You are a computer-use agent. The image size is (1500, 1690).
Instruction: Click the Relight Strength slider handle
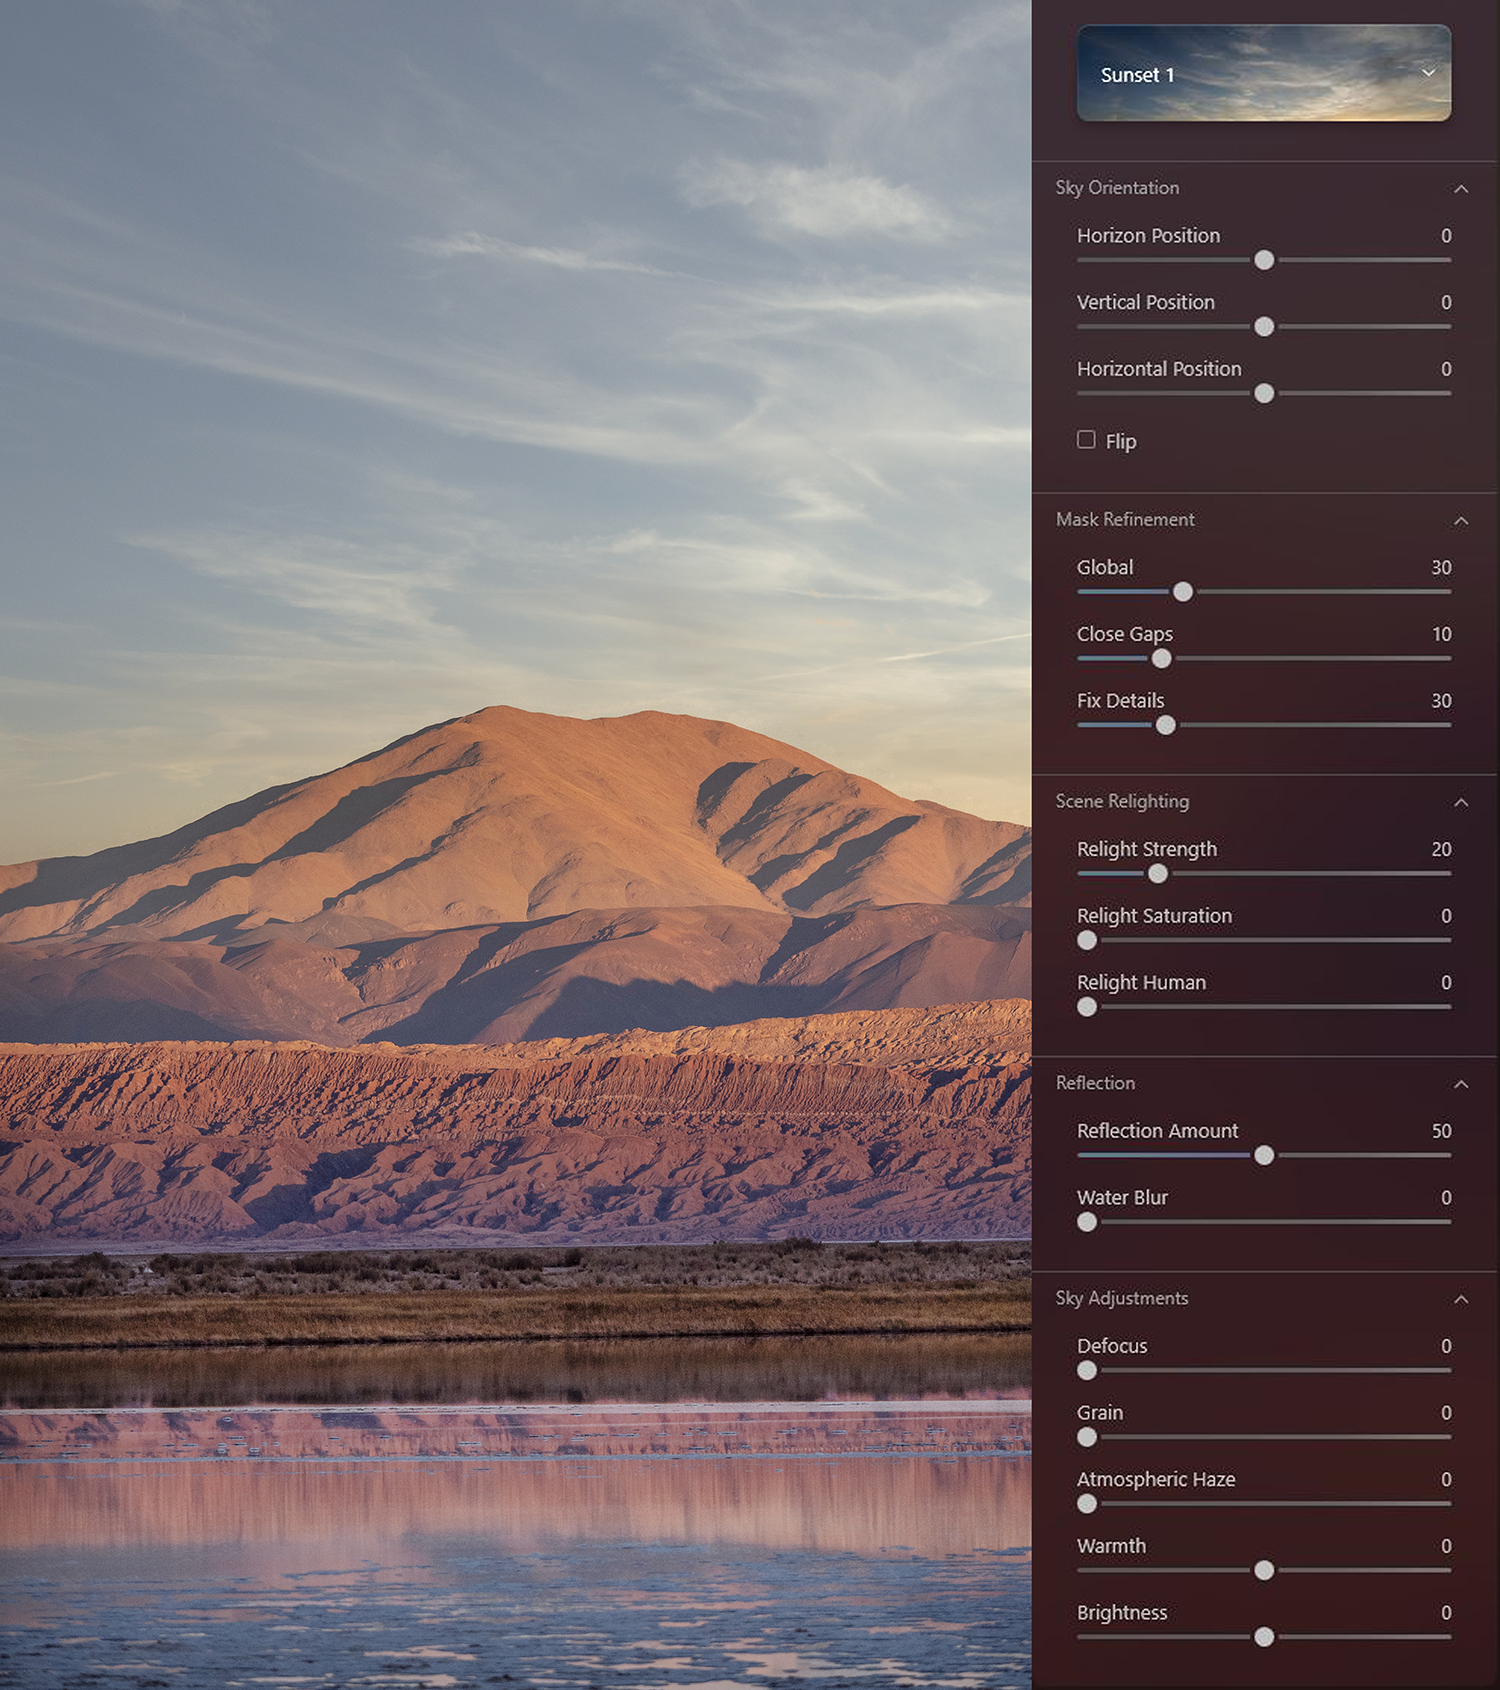click(1158, 874)
